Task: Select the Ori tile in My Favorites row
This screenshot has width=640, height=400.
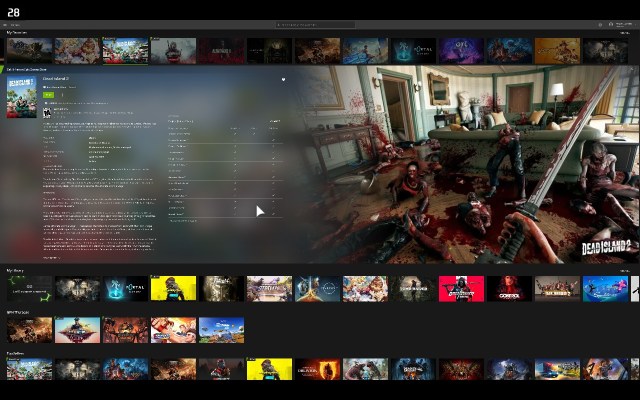Action: [461, 51]
